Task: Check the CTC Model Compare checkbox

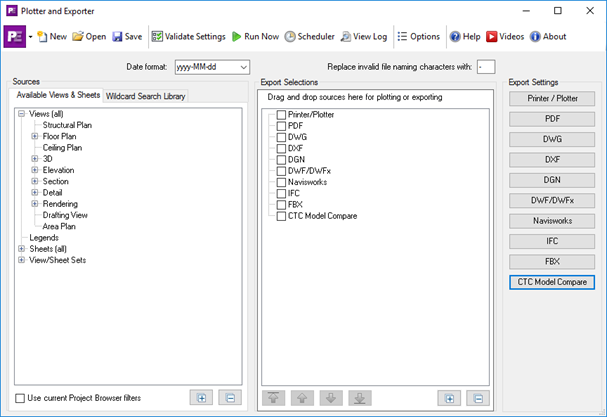Action: (x=281, y=216)
